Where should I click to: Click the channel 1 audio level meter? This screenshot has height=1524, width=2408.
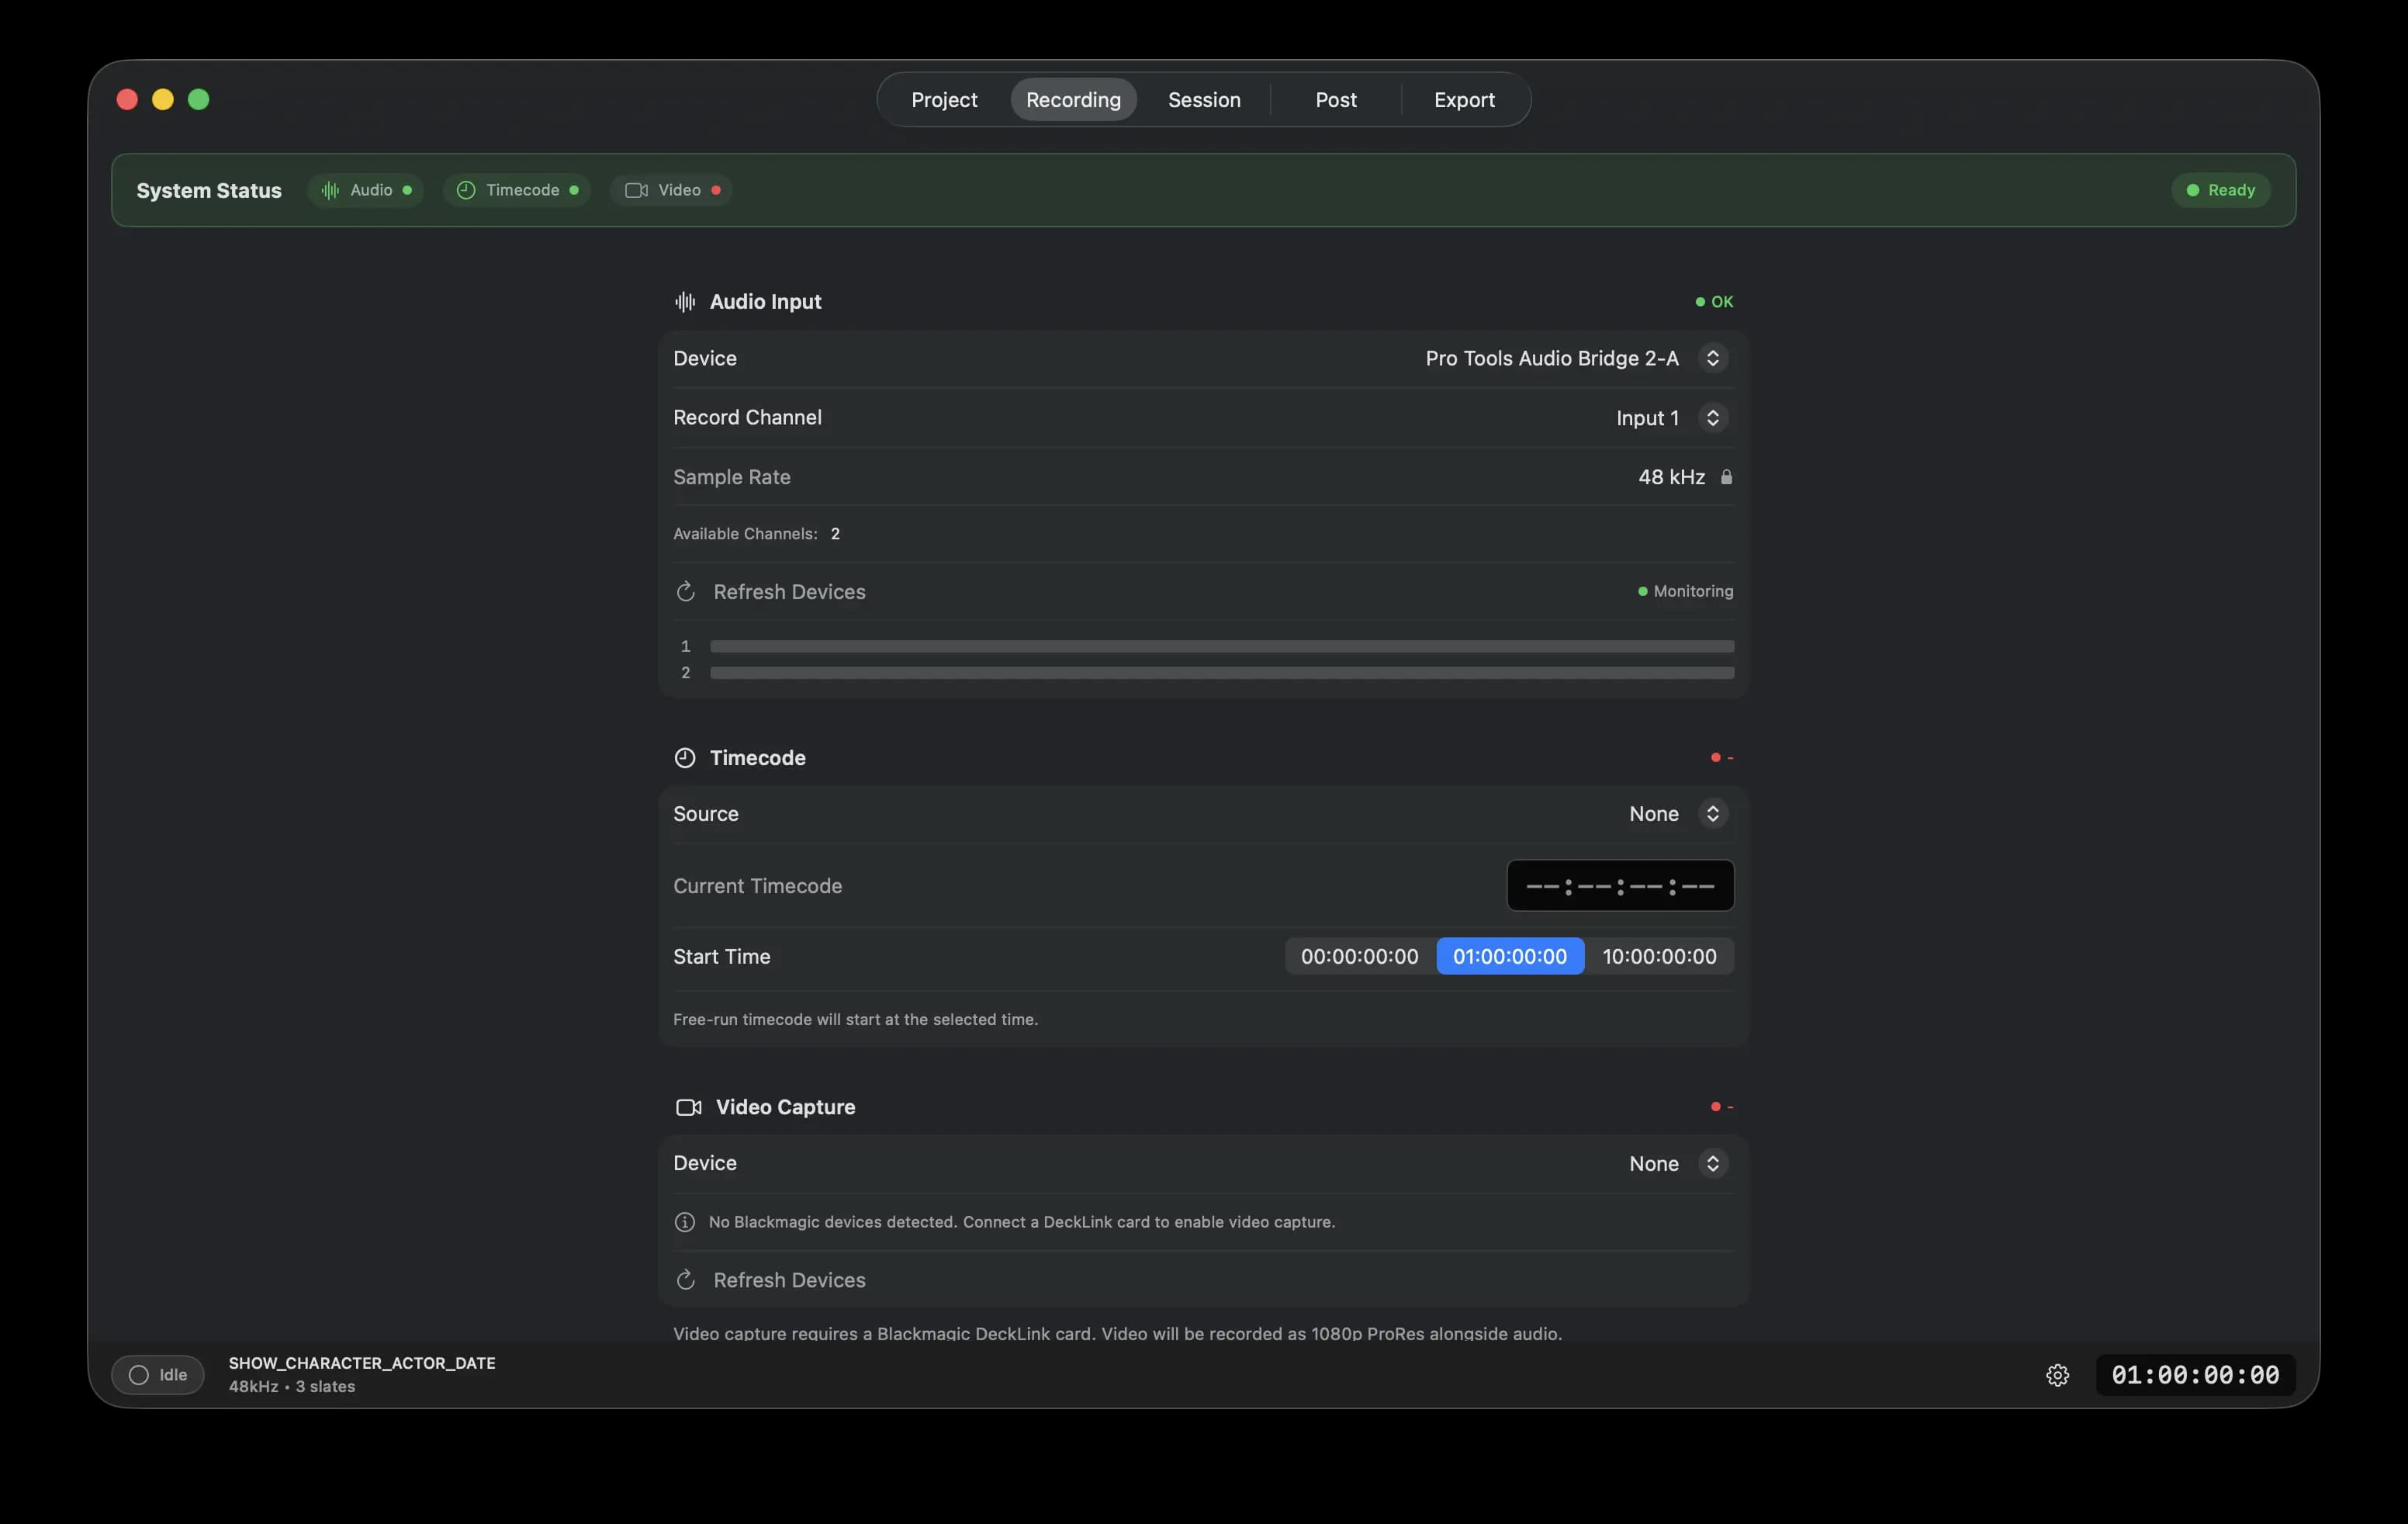1221,647
